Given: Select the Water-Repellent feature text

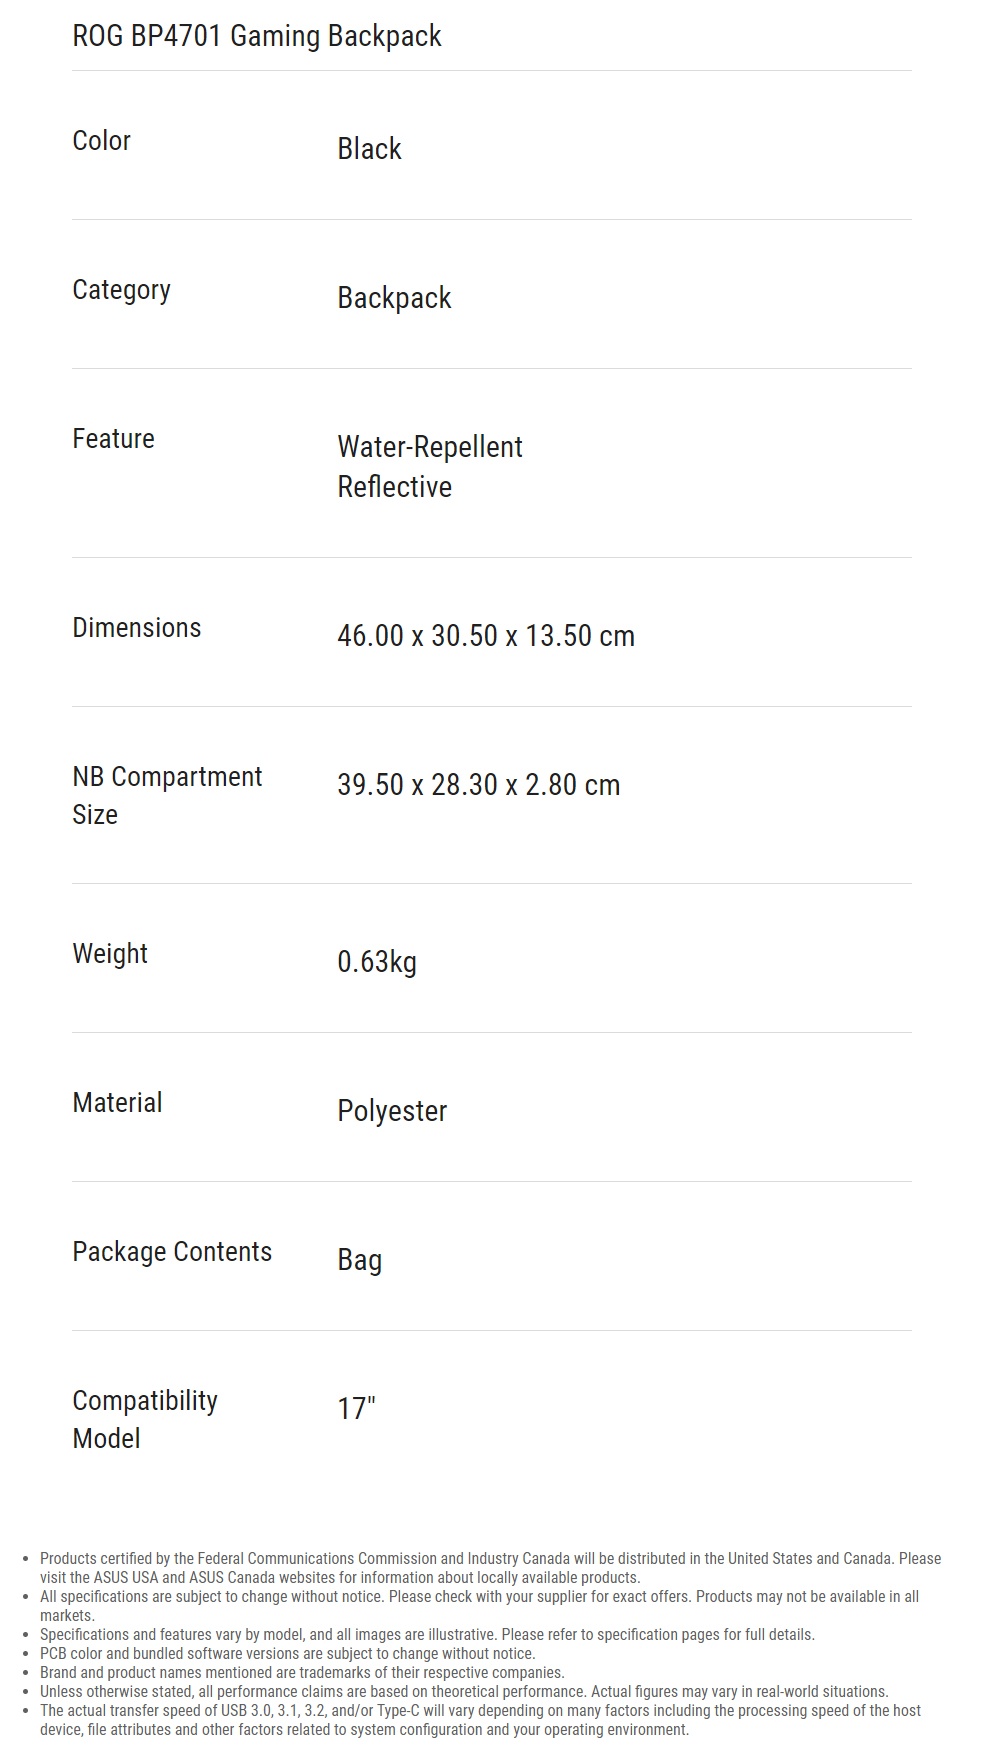Looking at the screenshot, I should pos(429,447).
